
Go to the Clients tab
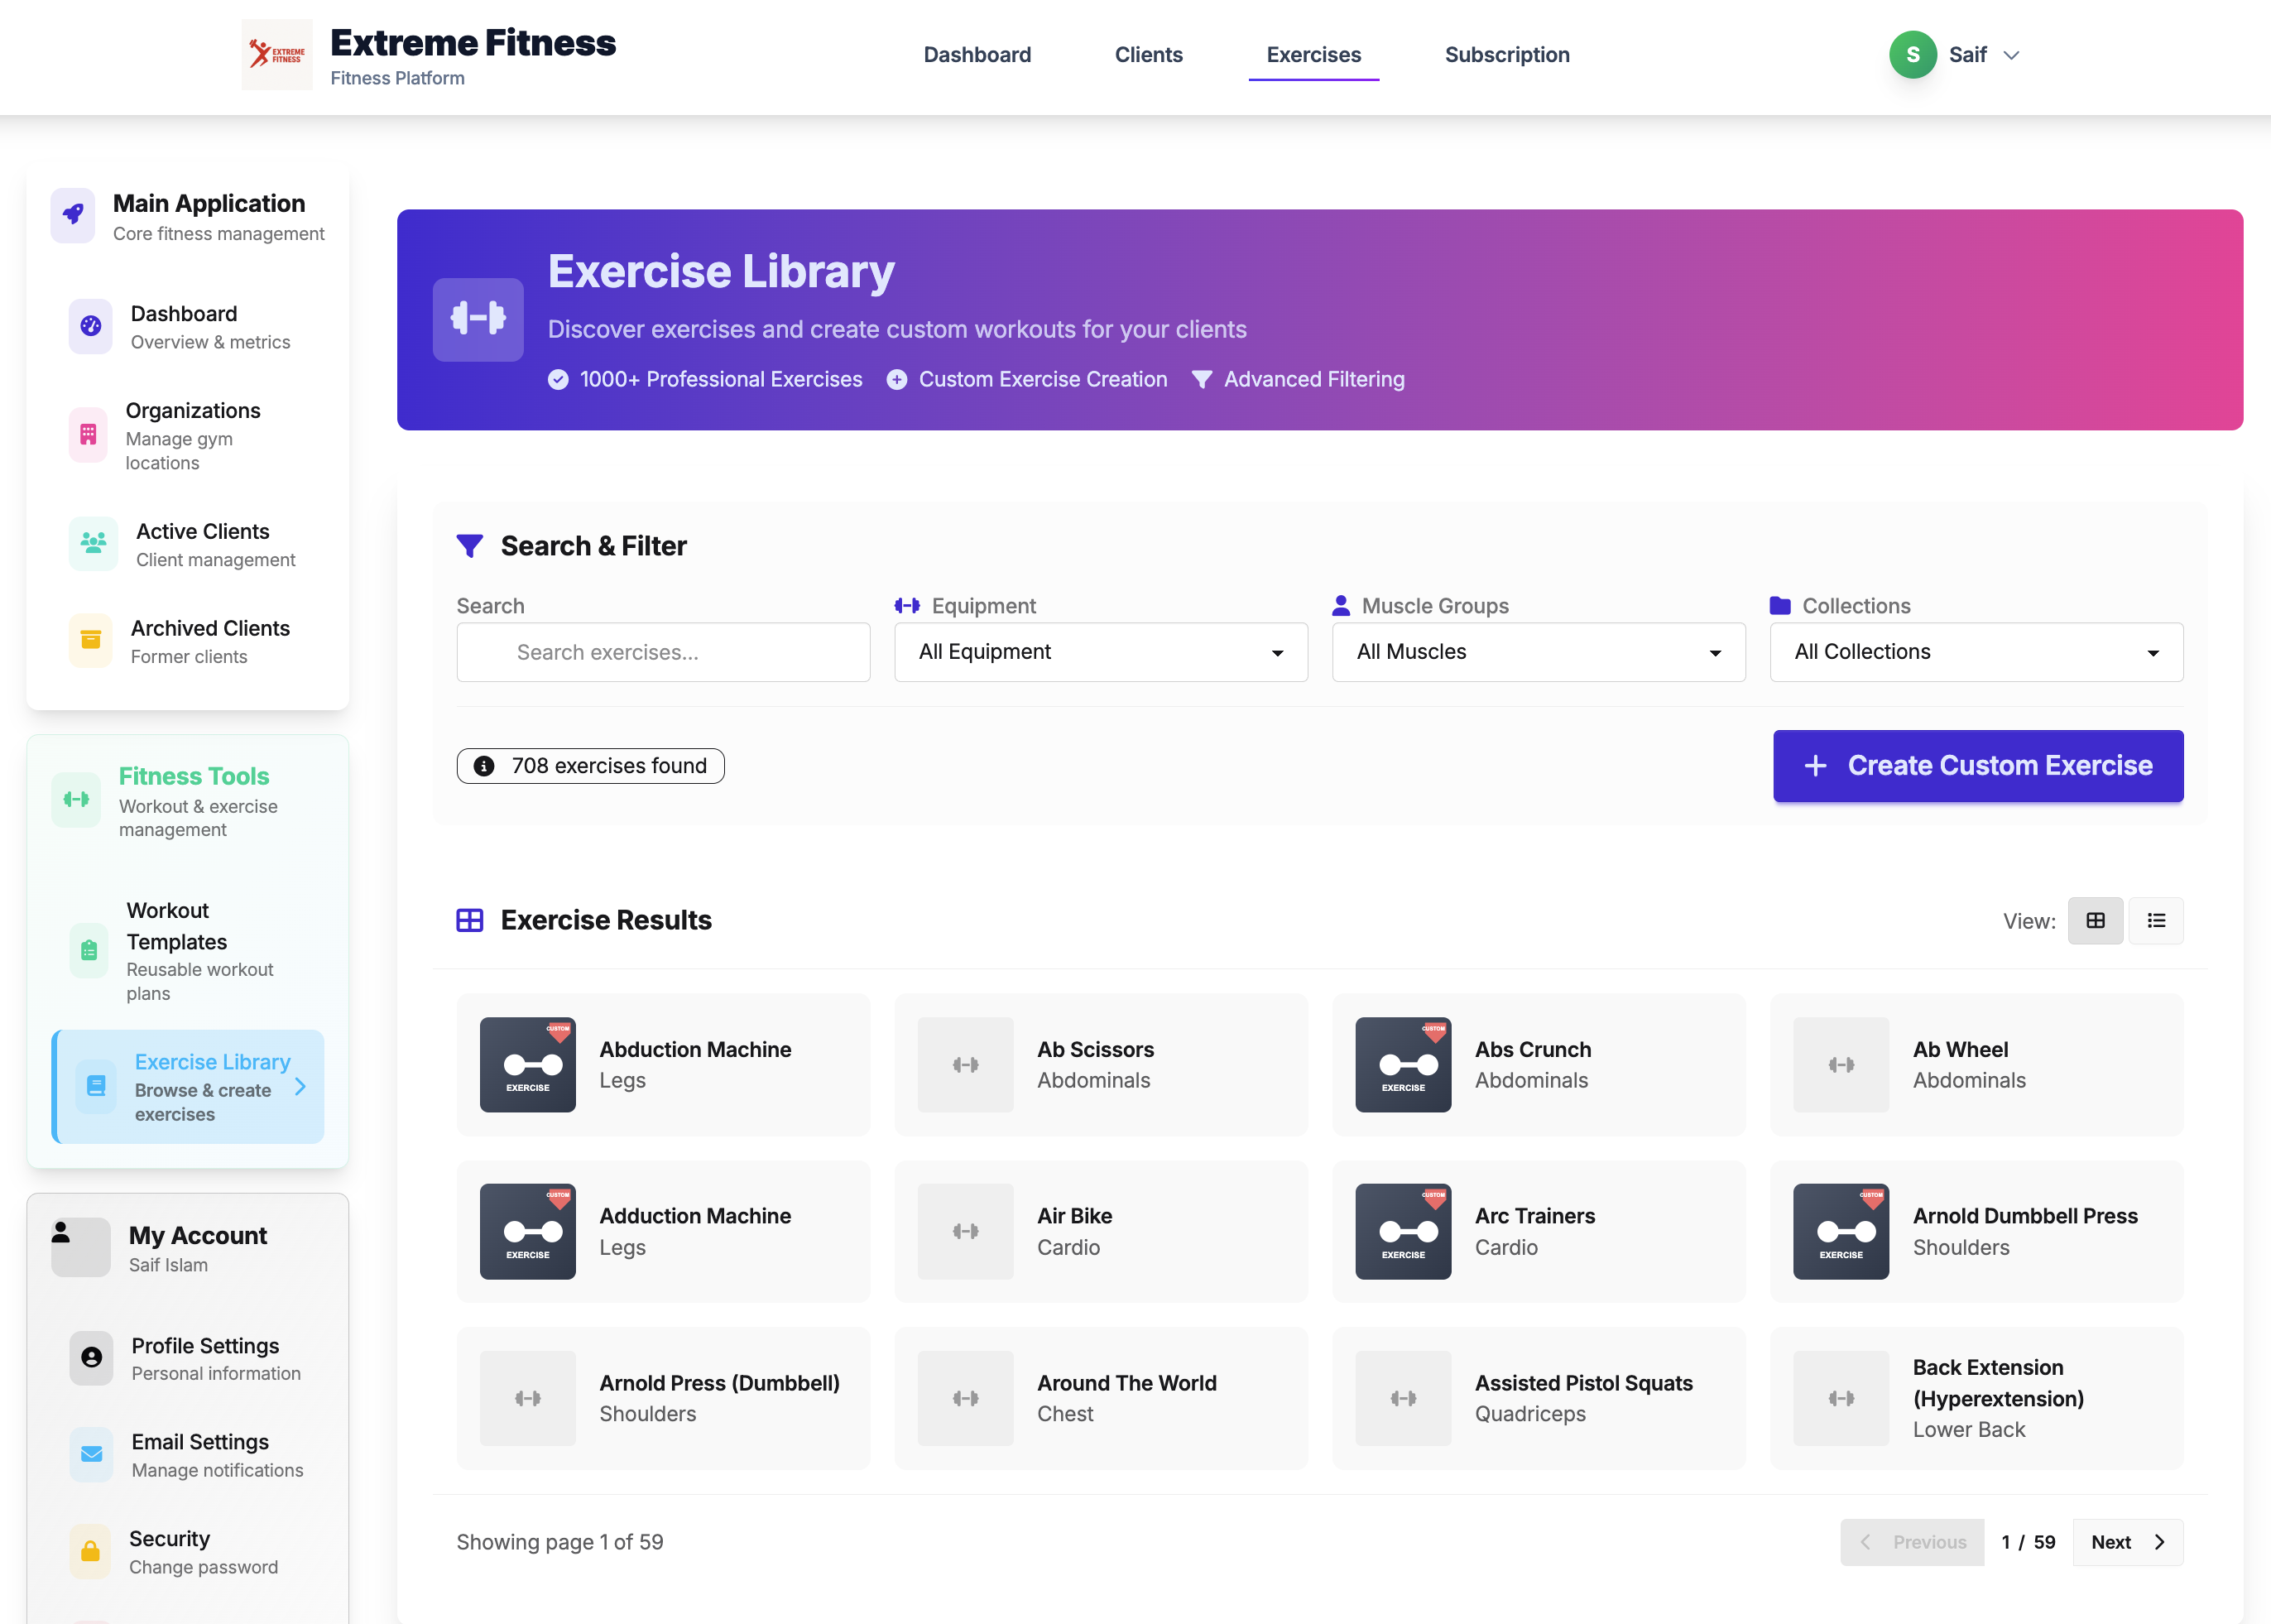pyautogui.click(x=1148, y=55)
